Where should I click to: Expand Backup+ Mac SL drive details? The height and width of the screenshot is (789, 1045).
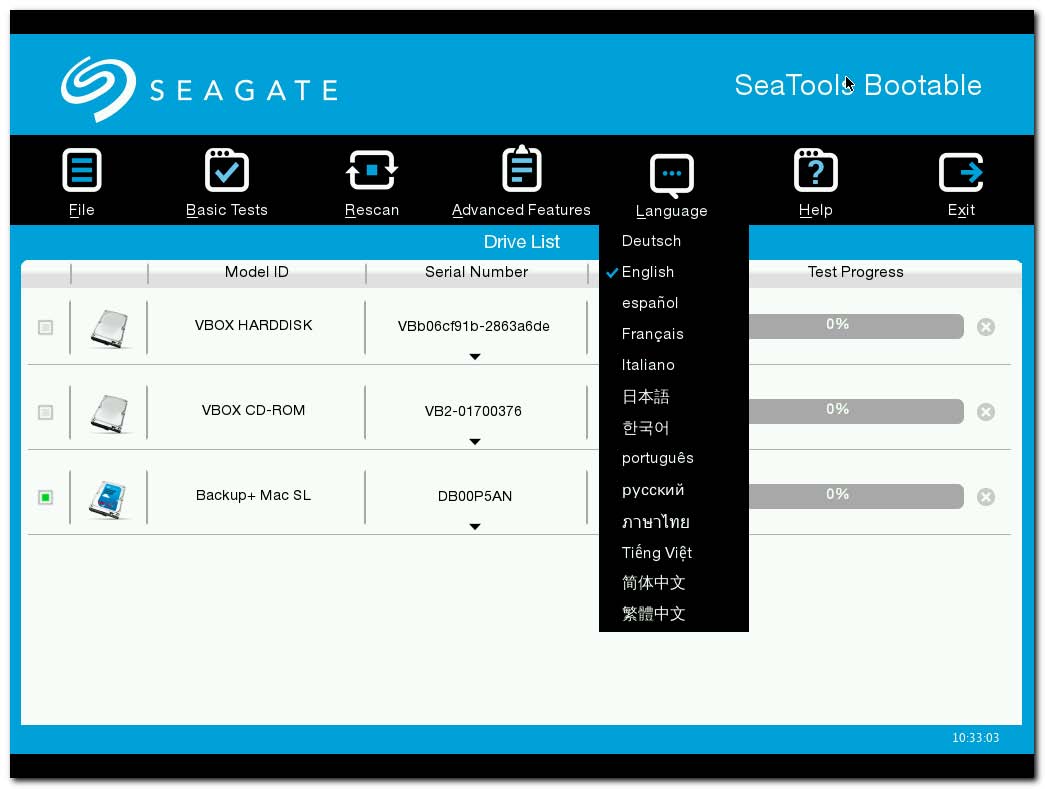click(x=475, y=526)
